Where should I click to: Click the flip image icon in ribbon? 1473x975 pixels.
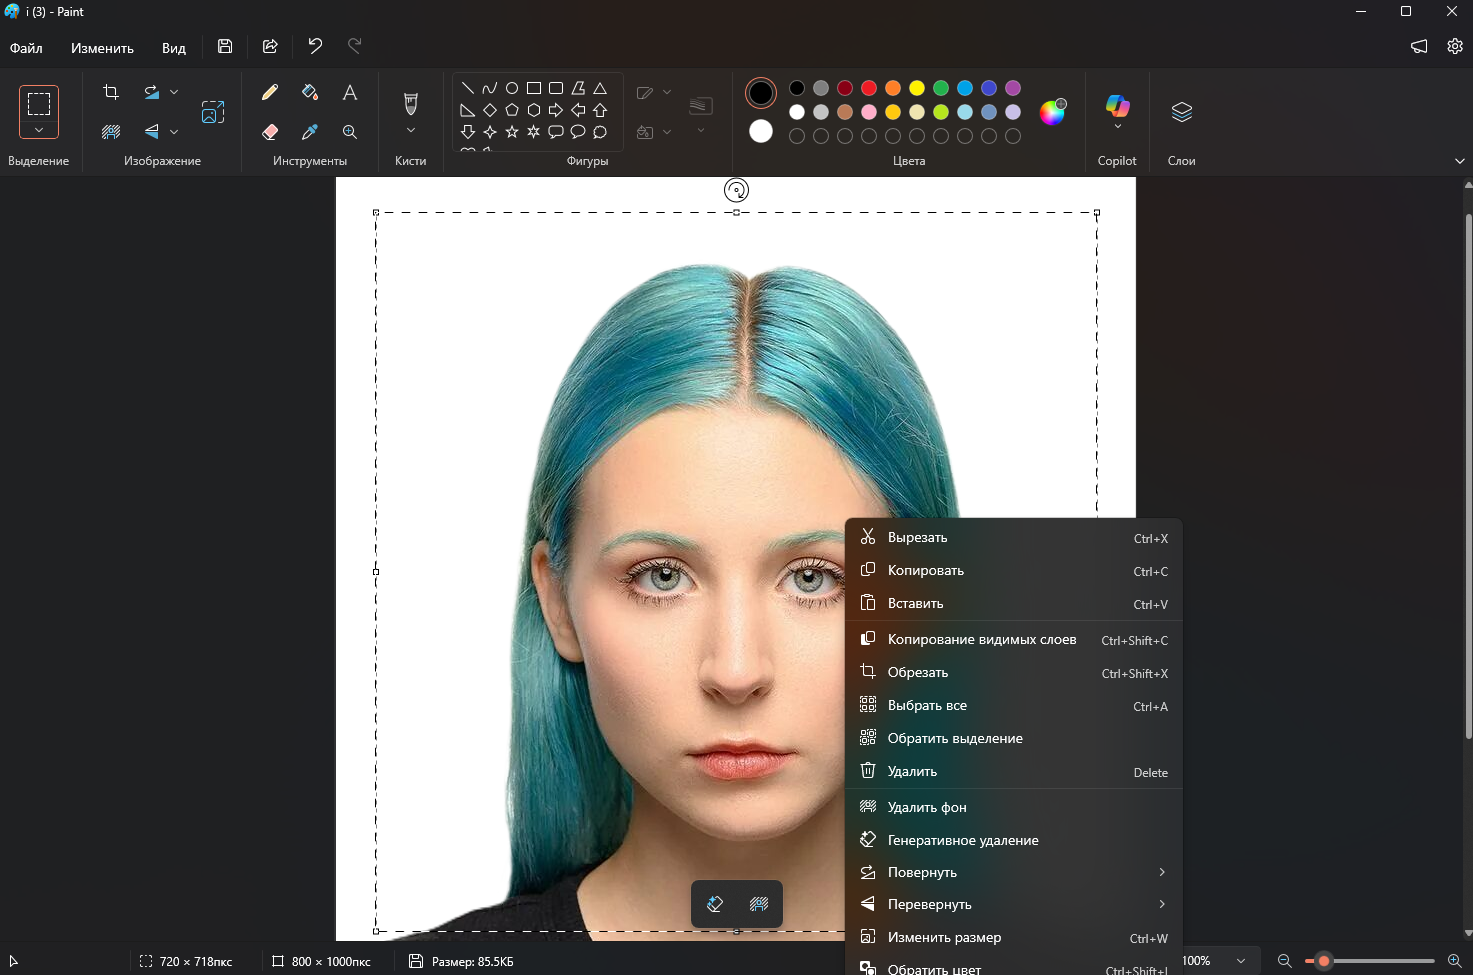coord(151,131)
